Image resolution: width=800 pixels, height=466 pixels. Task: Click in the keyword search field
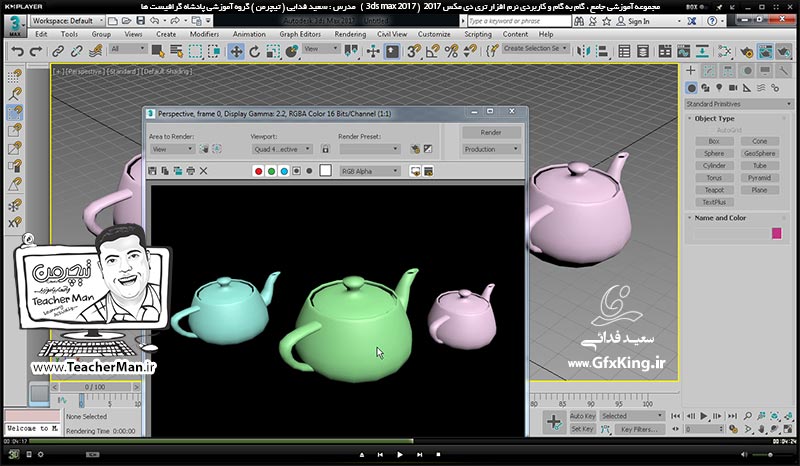519,21
